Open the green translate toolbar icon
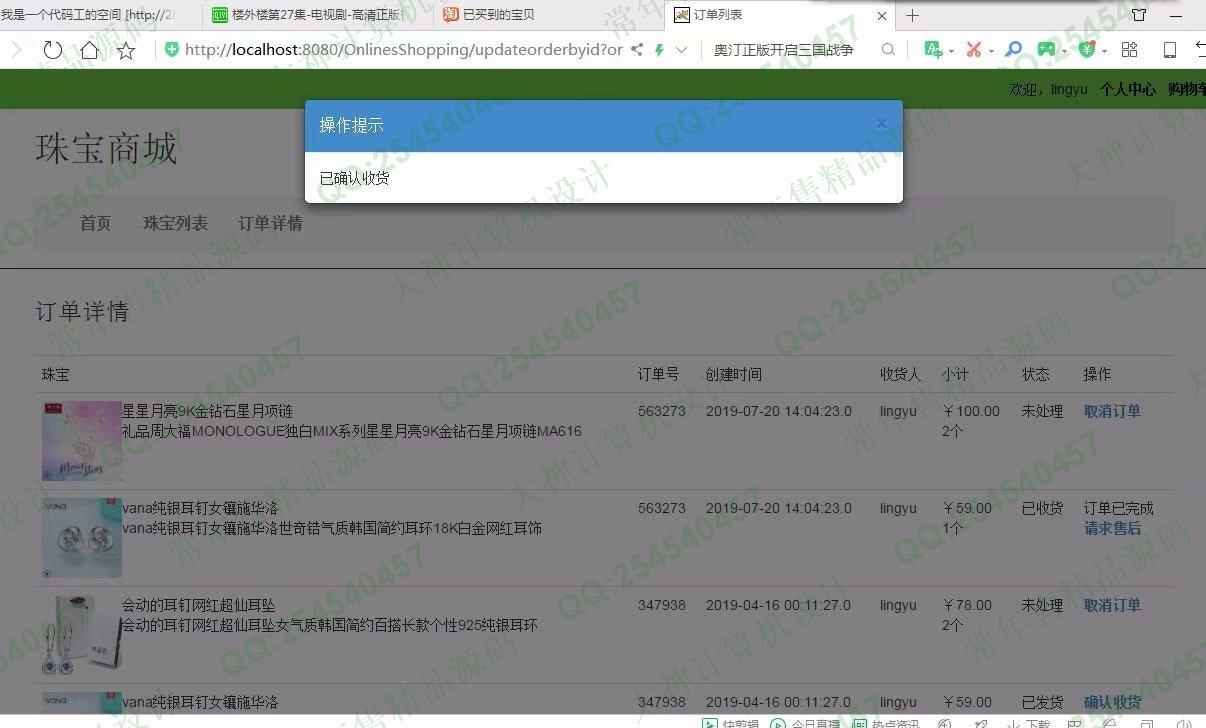1206x728 pixels. click(933, 49)
